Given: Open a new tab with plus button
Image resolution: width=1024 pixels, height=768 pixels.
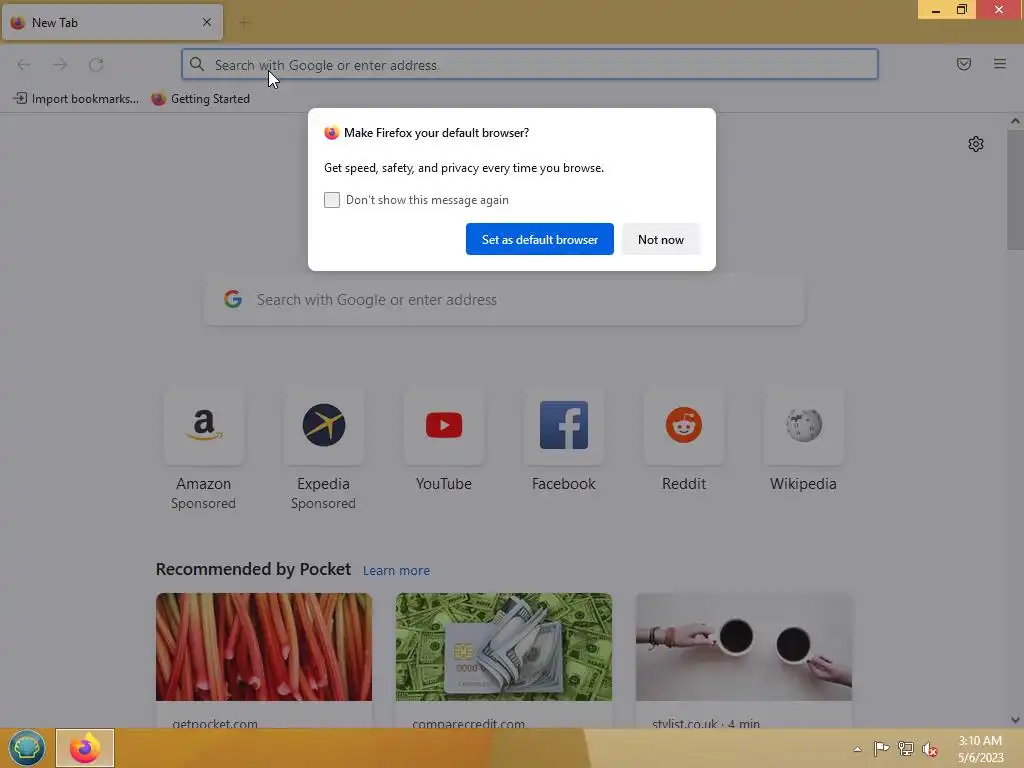Looking at the screenshot, I should point(244,23).
